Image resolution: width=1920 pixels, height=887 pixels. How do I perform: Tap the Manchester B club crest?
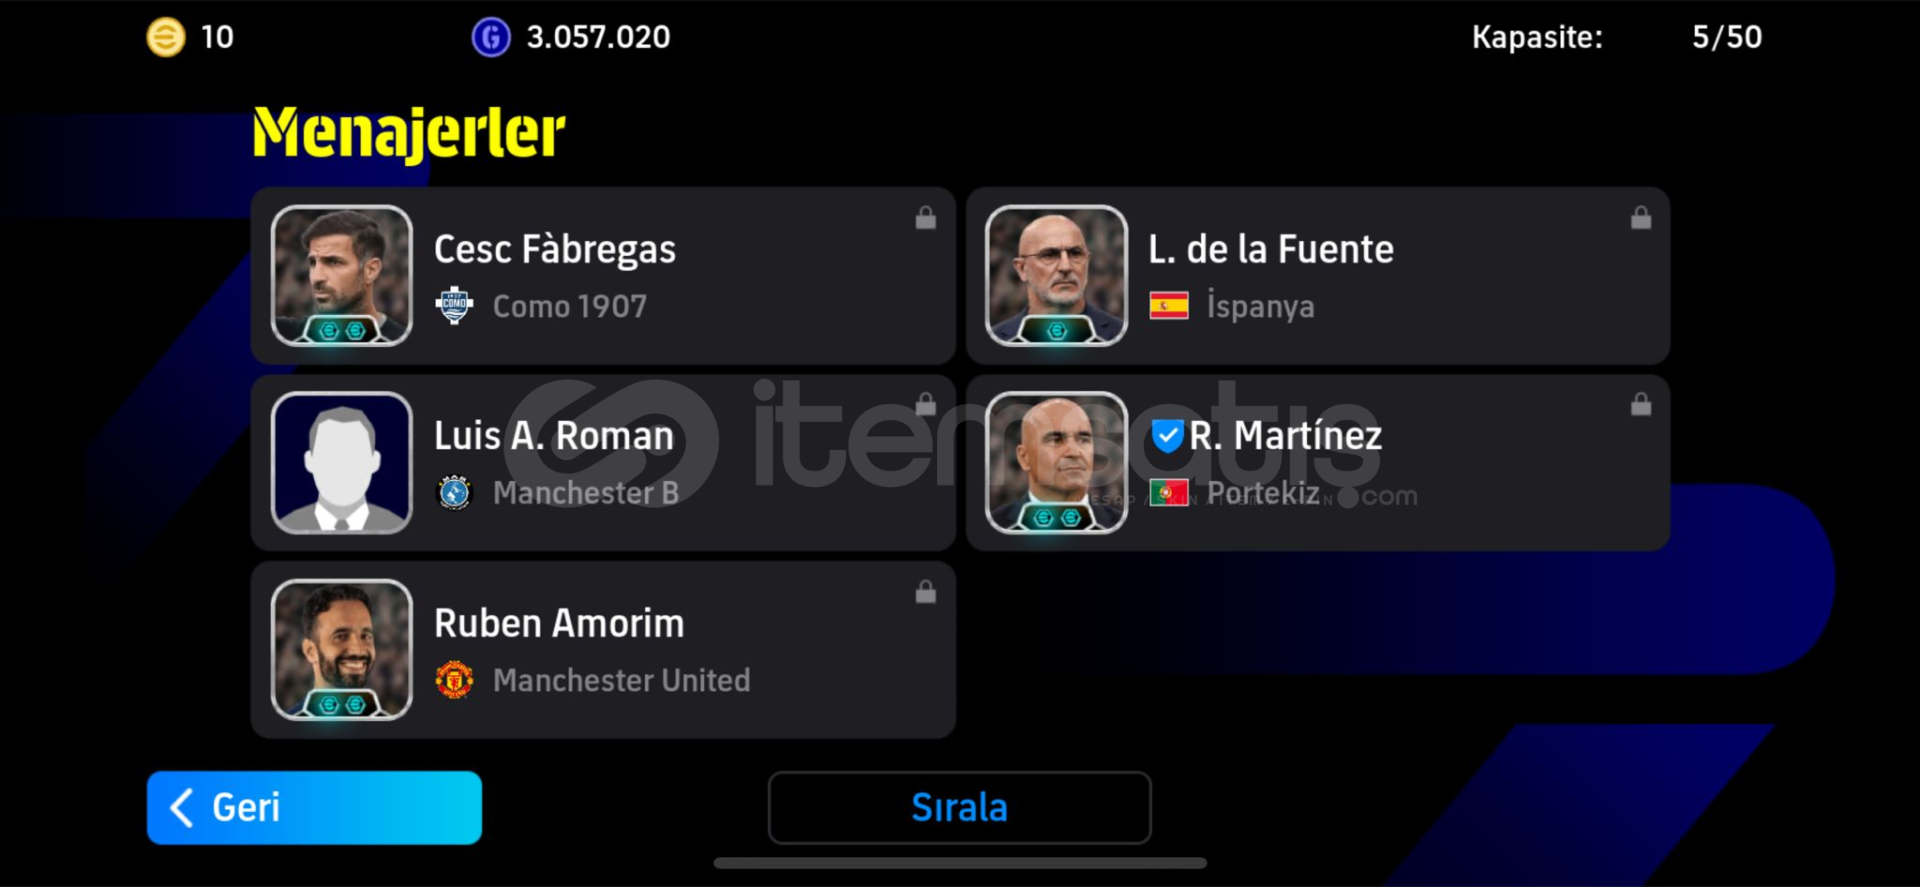pos(454,493)
